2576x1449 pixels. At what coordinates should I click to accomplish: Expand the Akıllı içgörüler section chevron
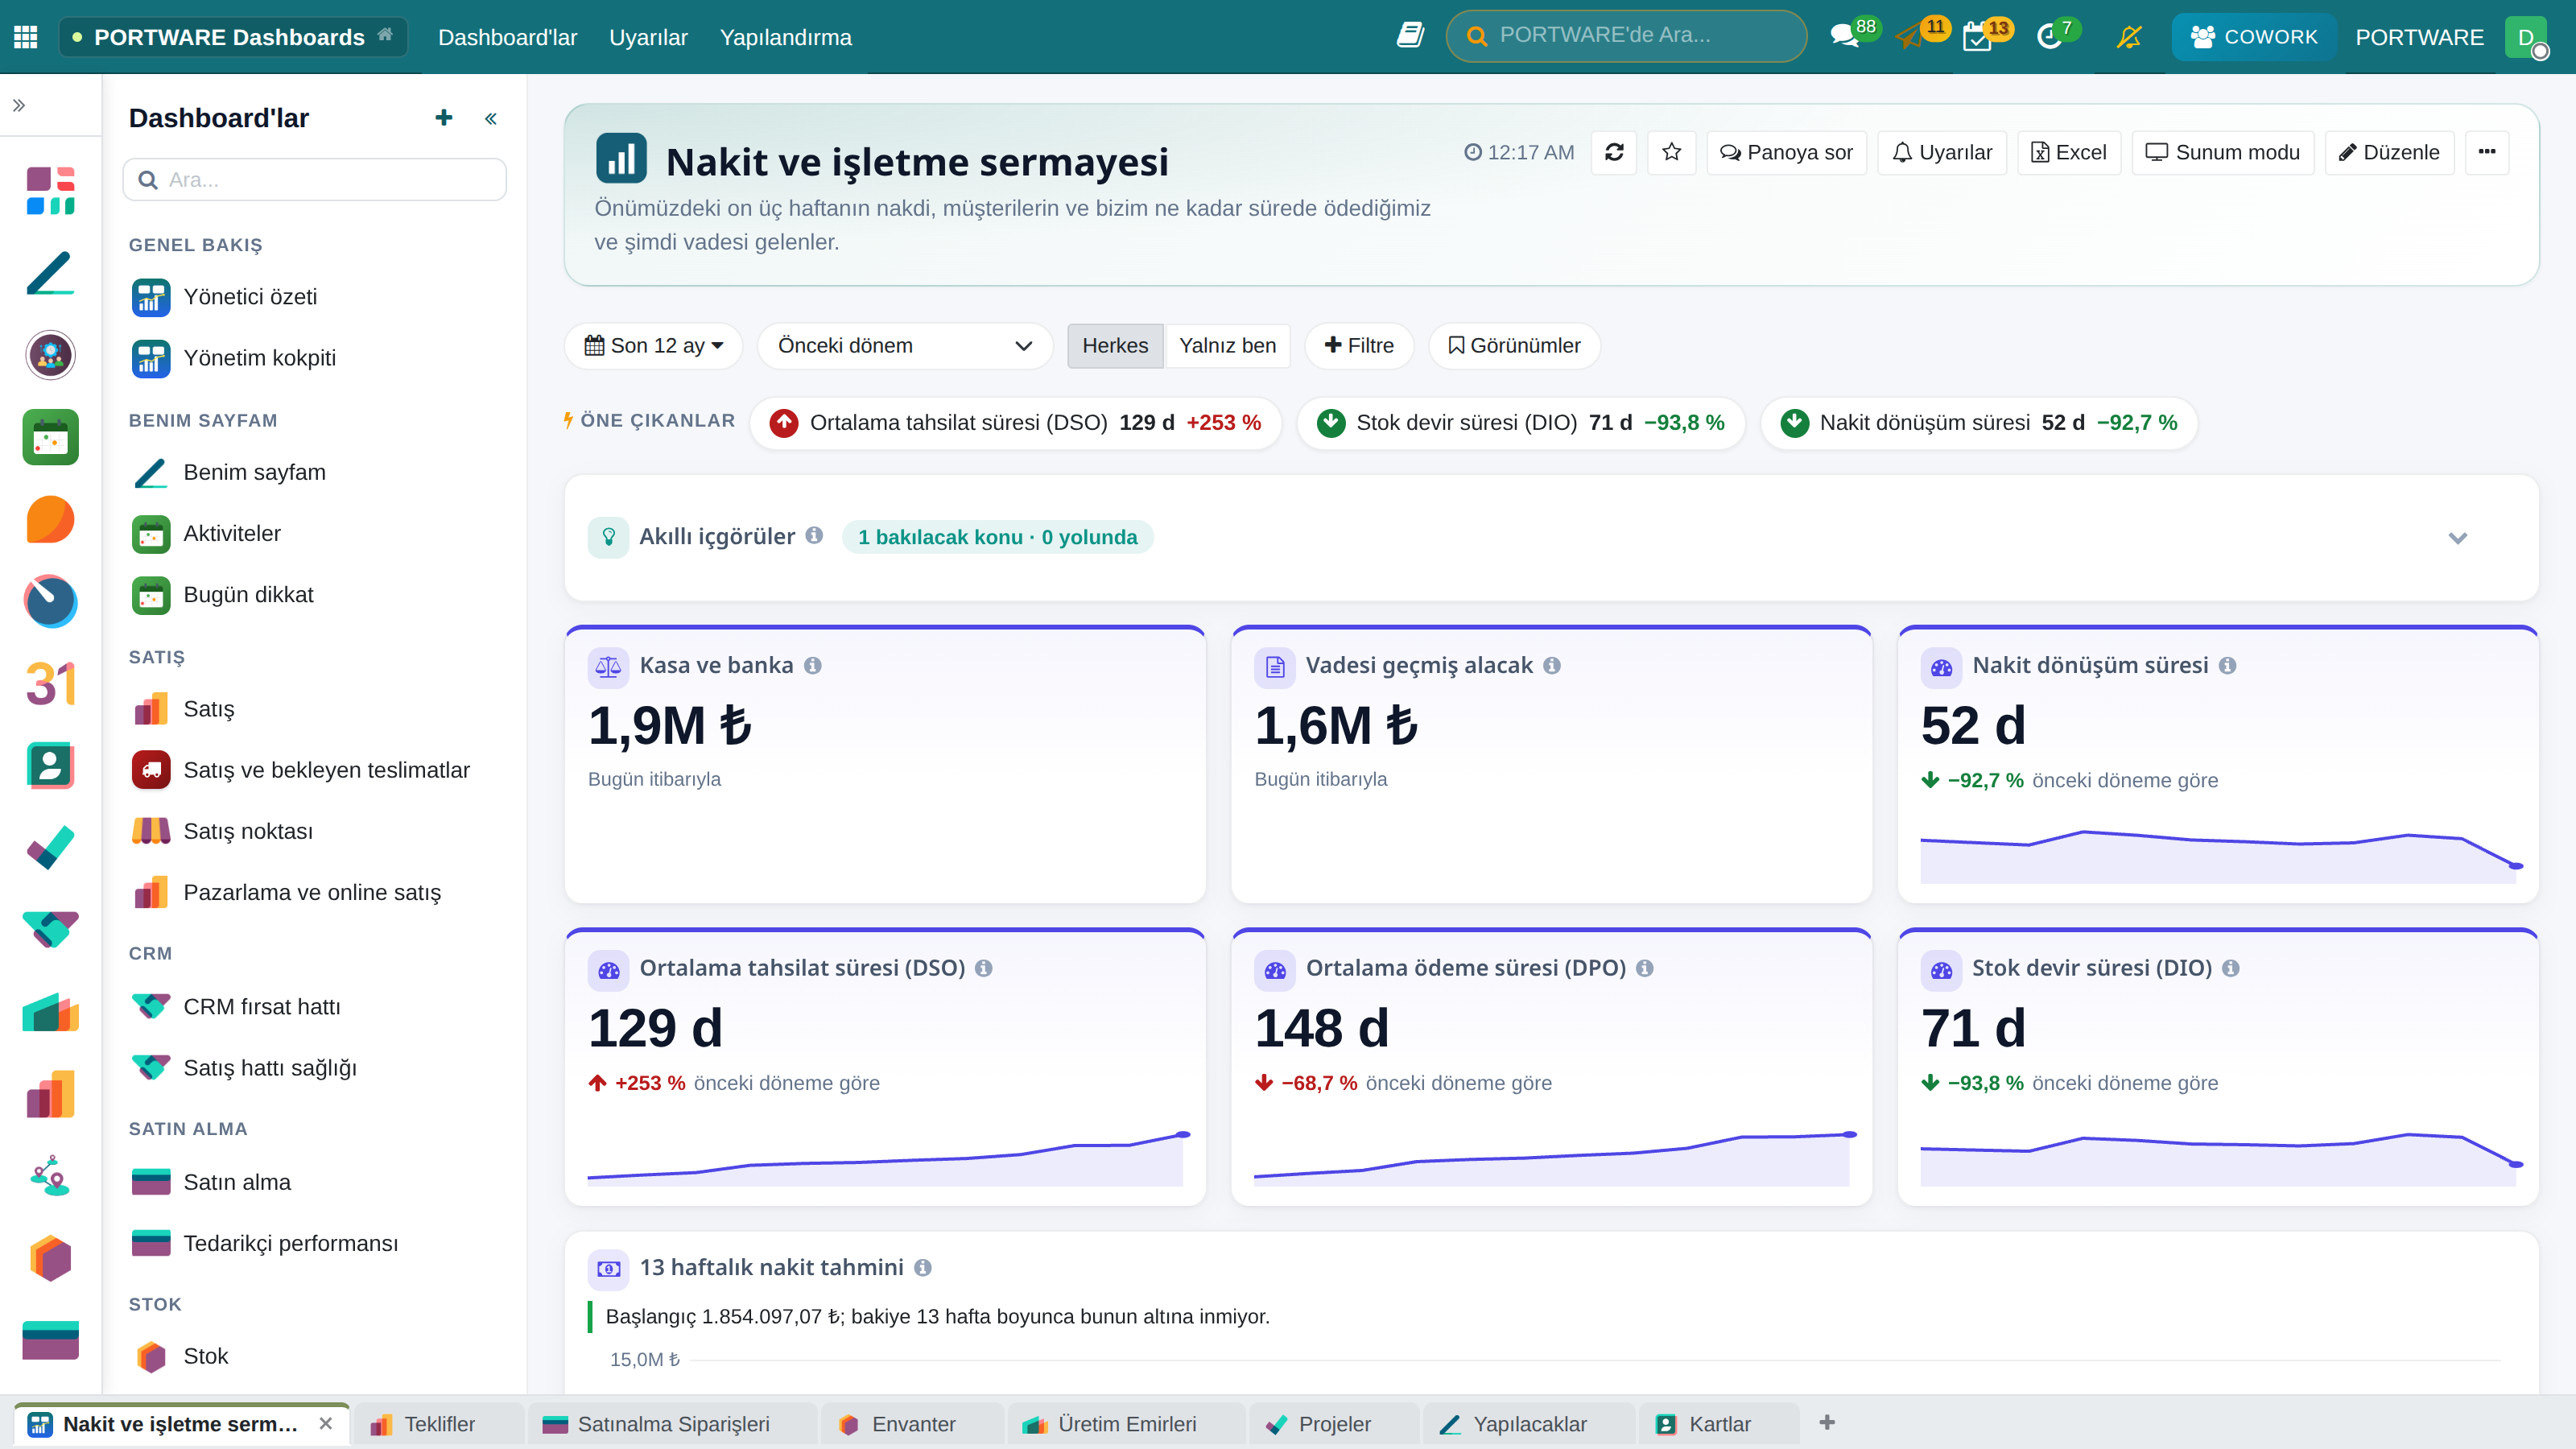(x=2457, y=538)
